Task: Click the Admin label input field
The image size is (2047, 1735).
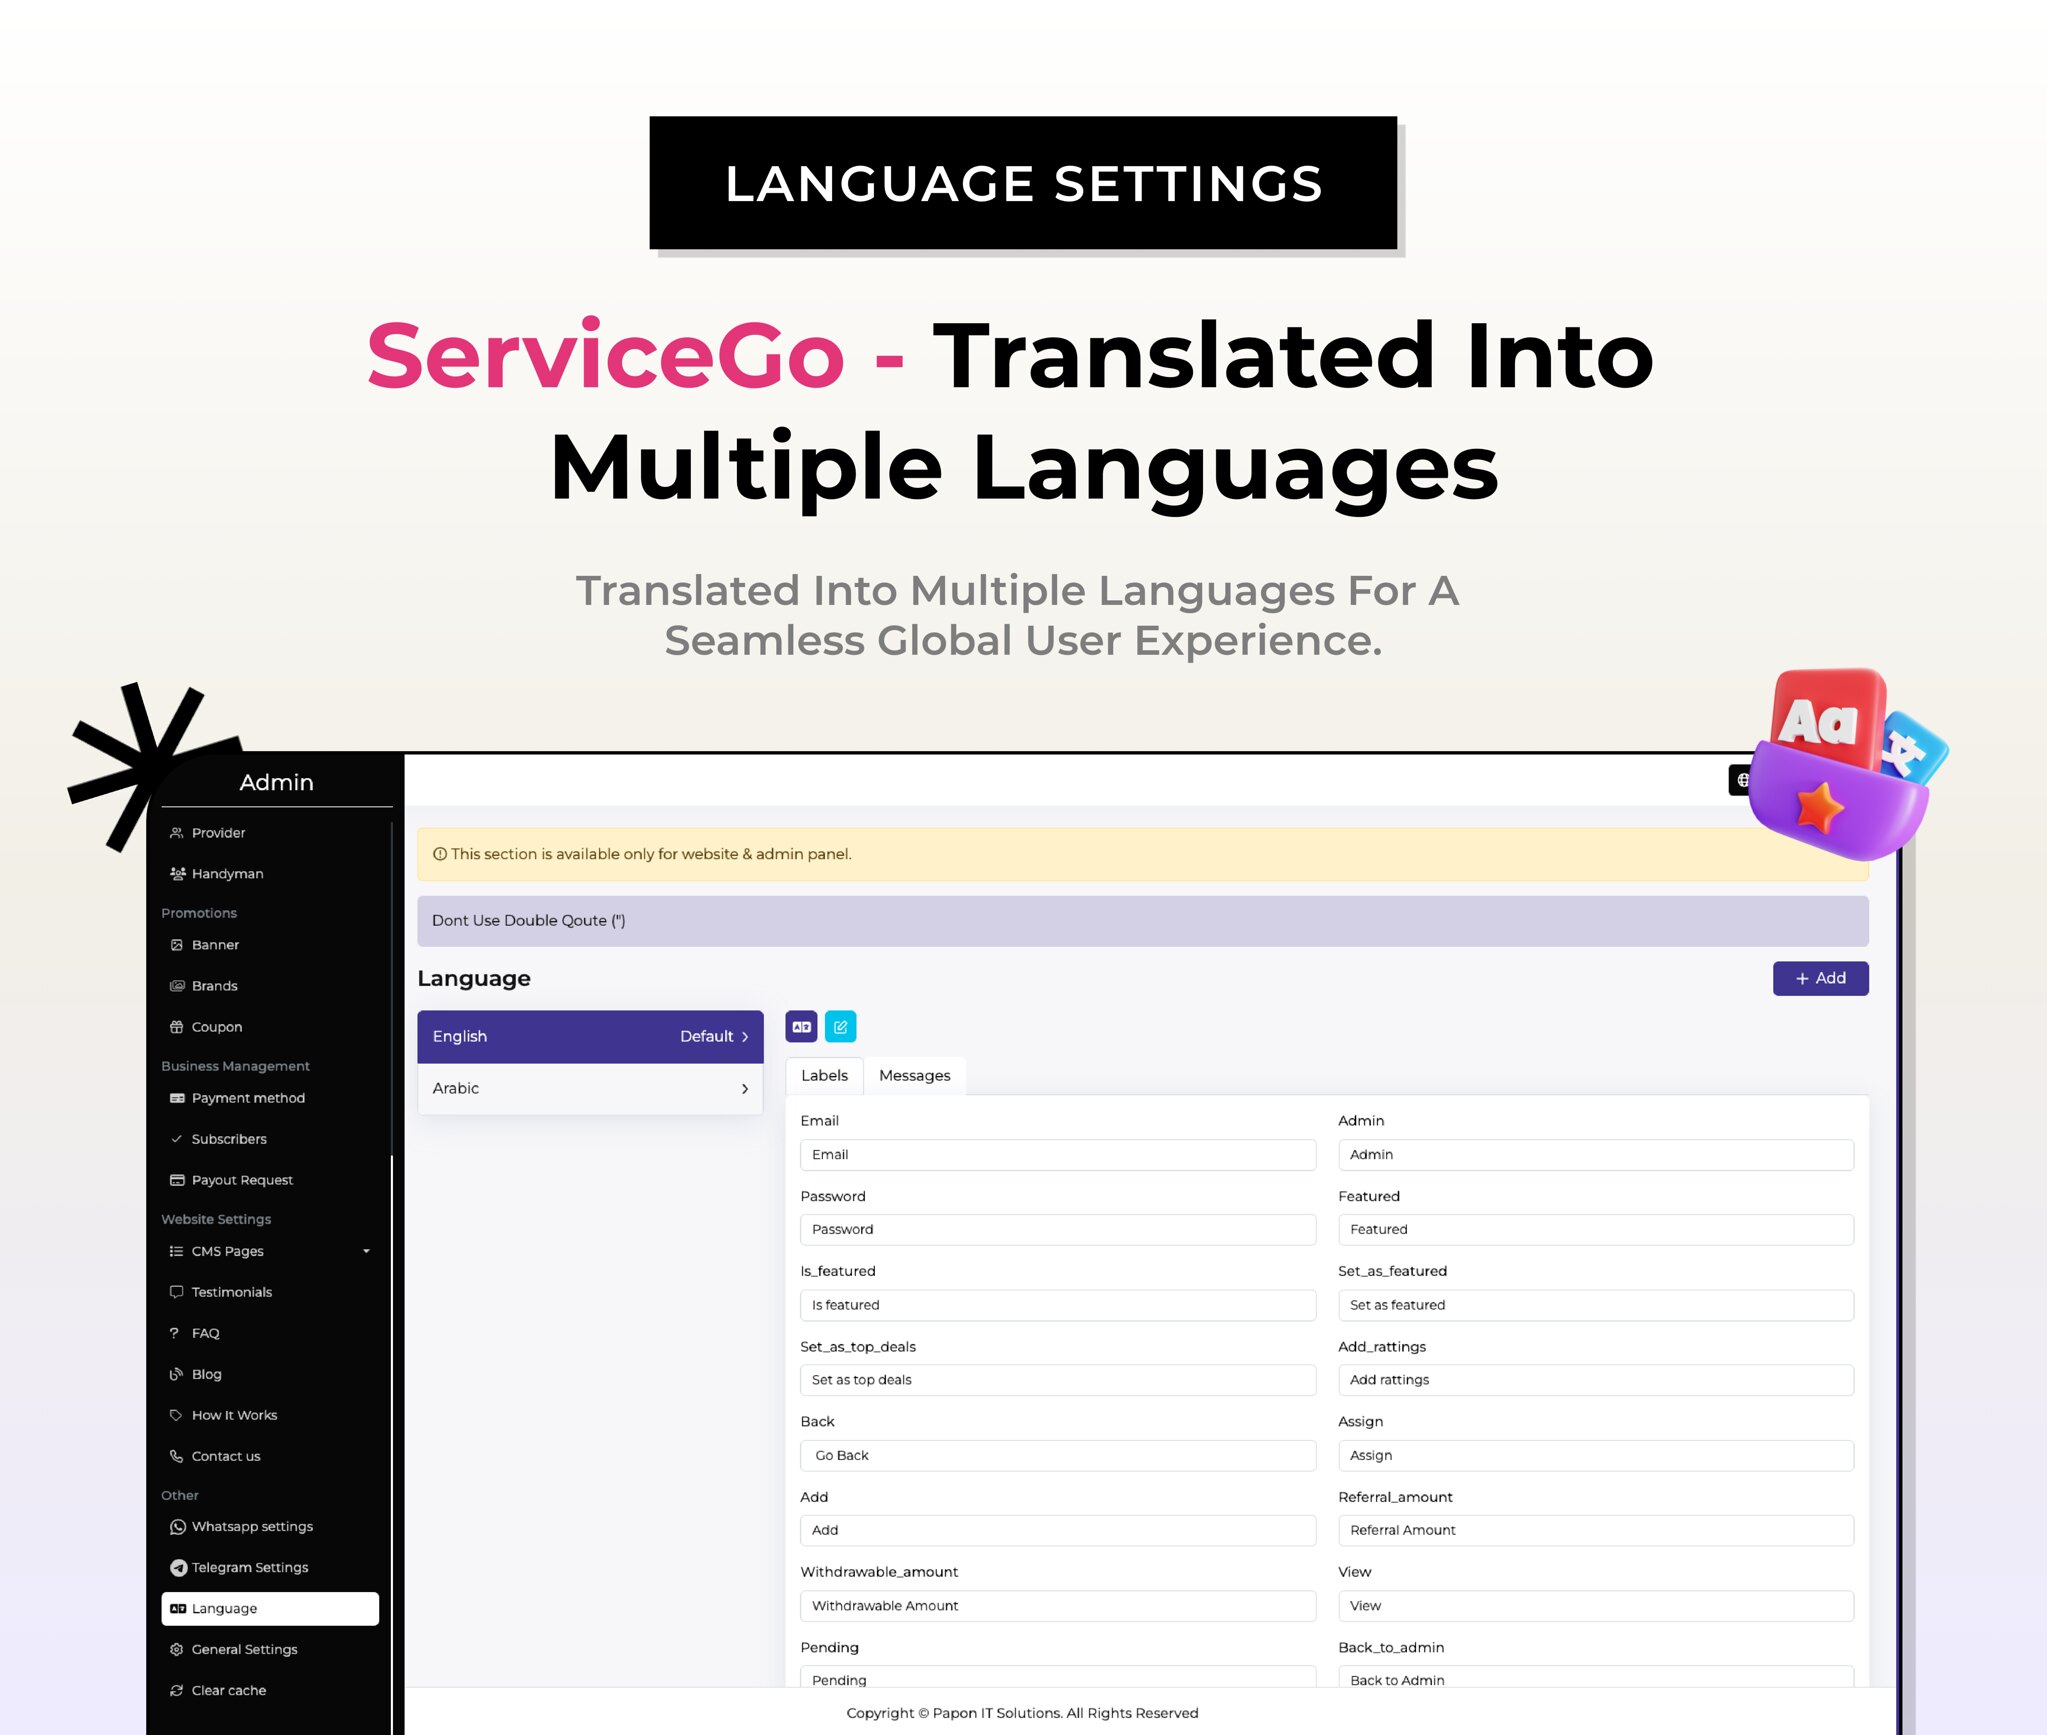Action: point(1596,1155)
